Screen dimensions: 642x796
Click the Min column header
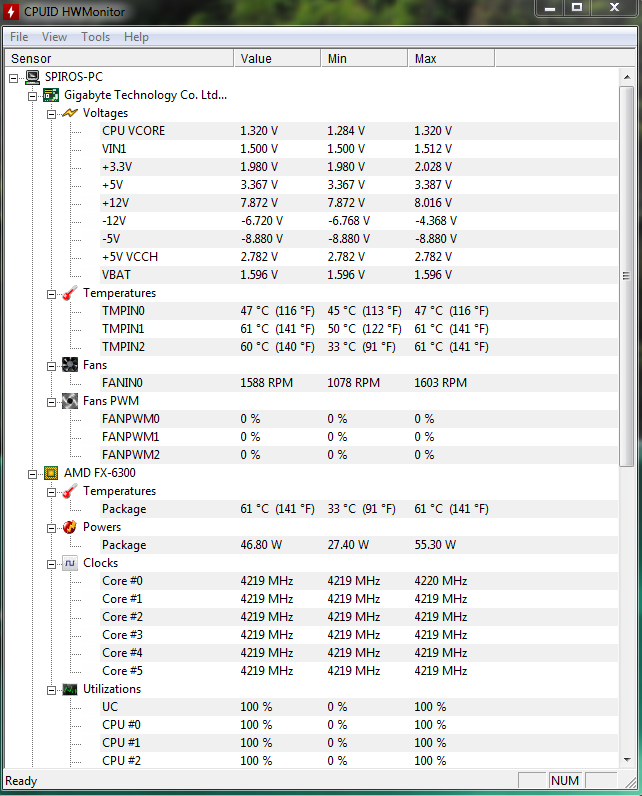(x=364, y=58)
